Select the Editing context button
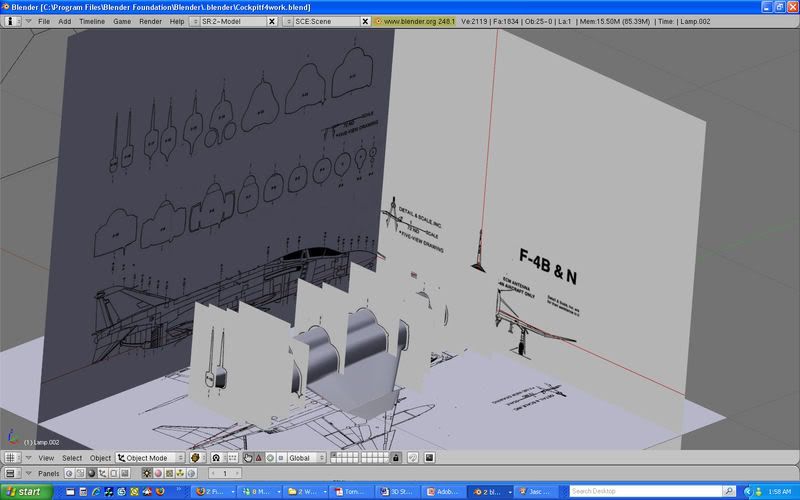Viewport: 800px width, 500px height. coord(113,473)
